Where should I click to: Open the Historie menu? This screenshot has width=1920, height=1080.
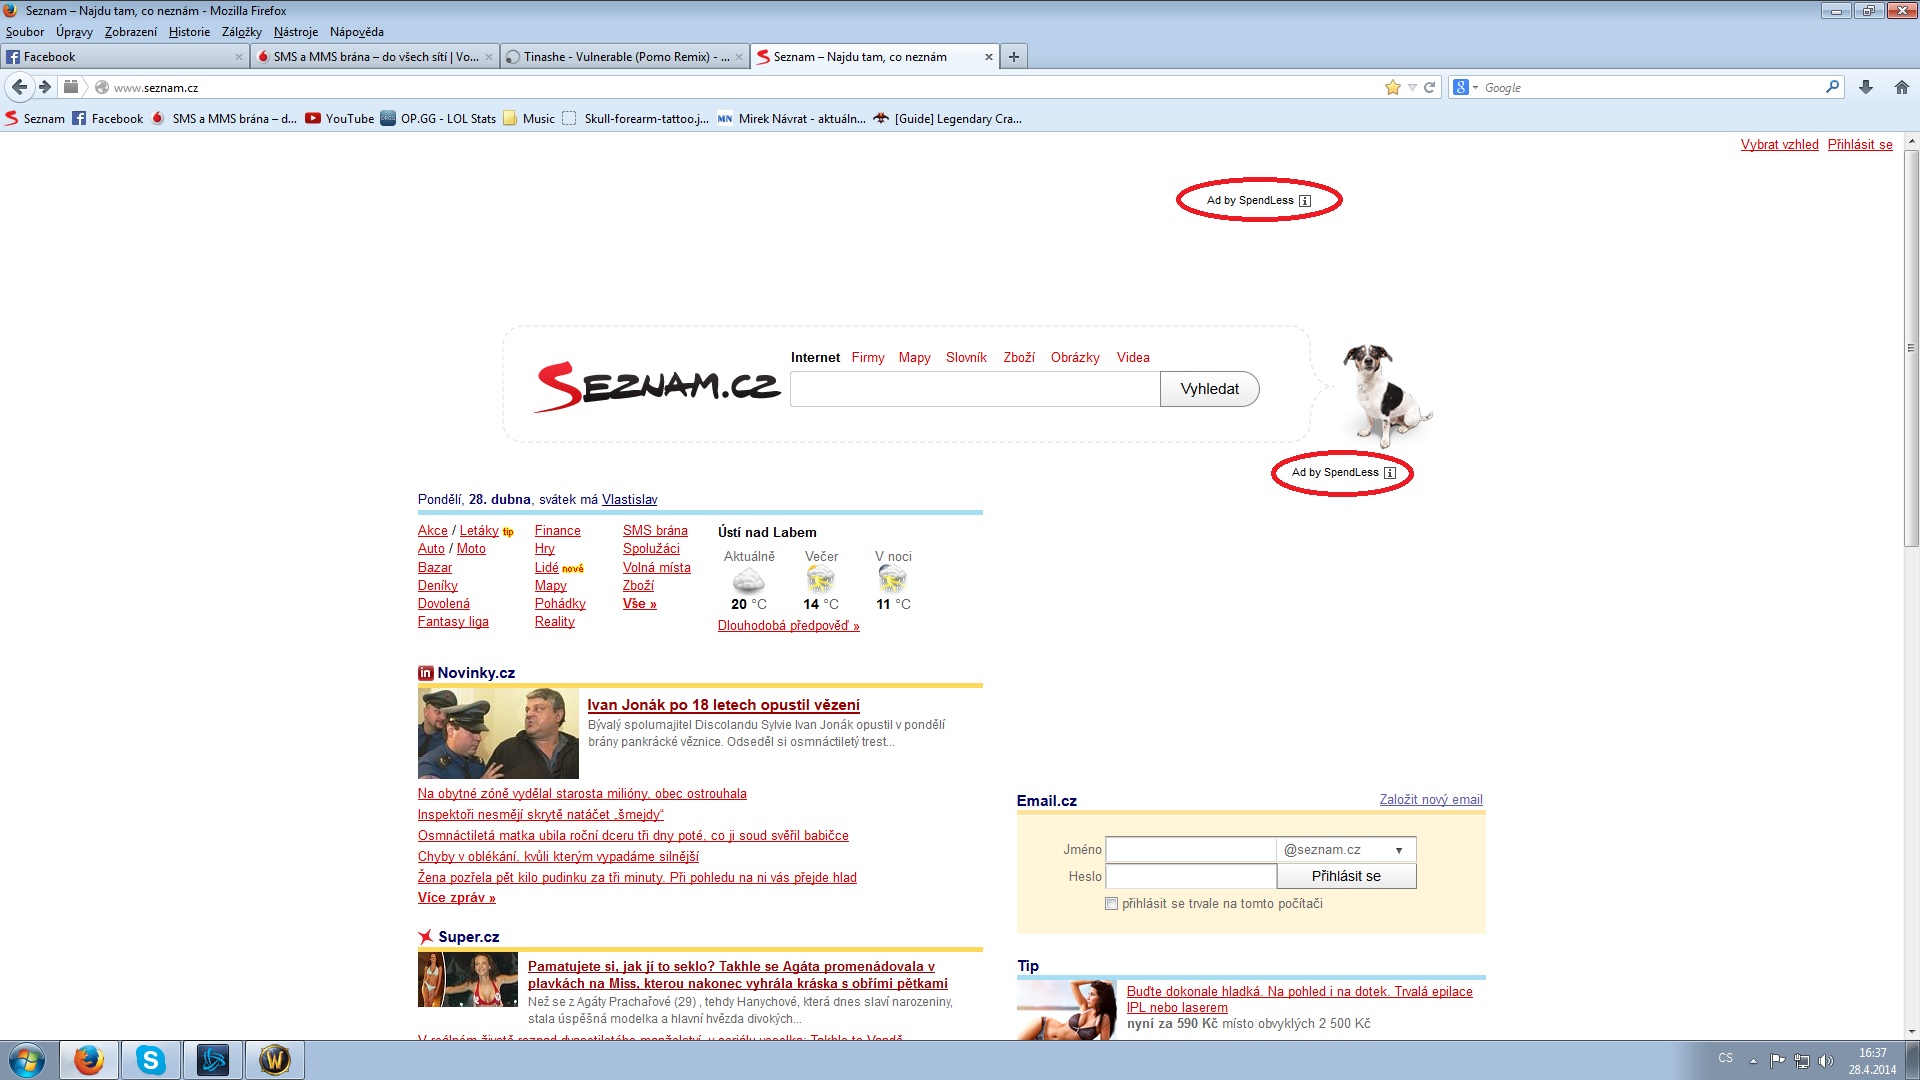[190, 32]
